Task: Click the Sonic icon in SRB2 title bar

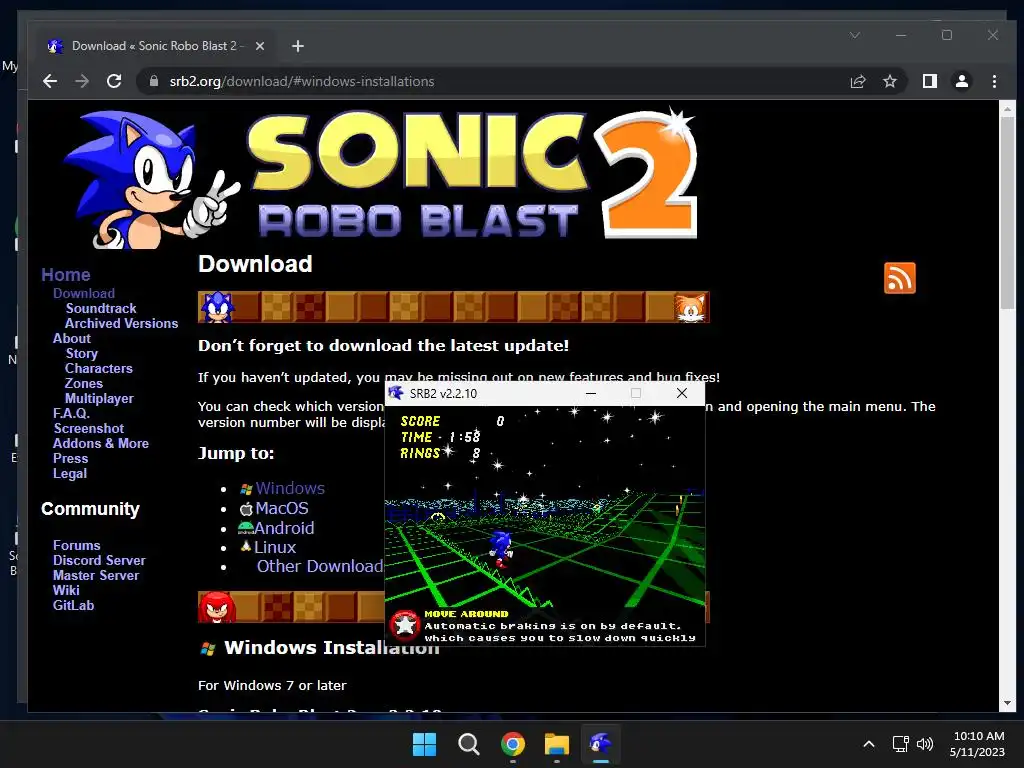Action: tap(396, 392)
